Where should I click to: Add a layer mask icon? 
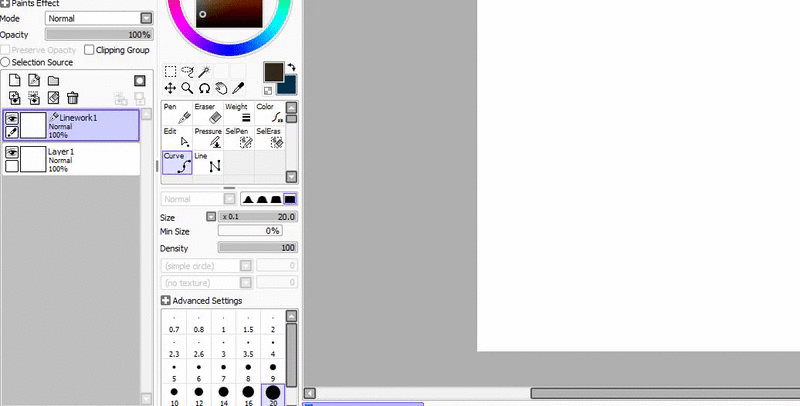tap(139, 81)
